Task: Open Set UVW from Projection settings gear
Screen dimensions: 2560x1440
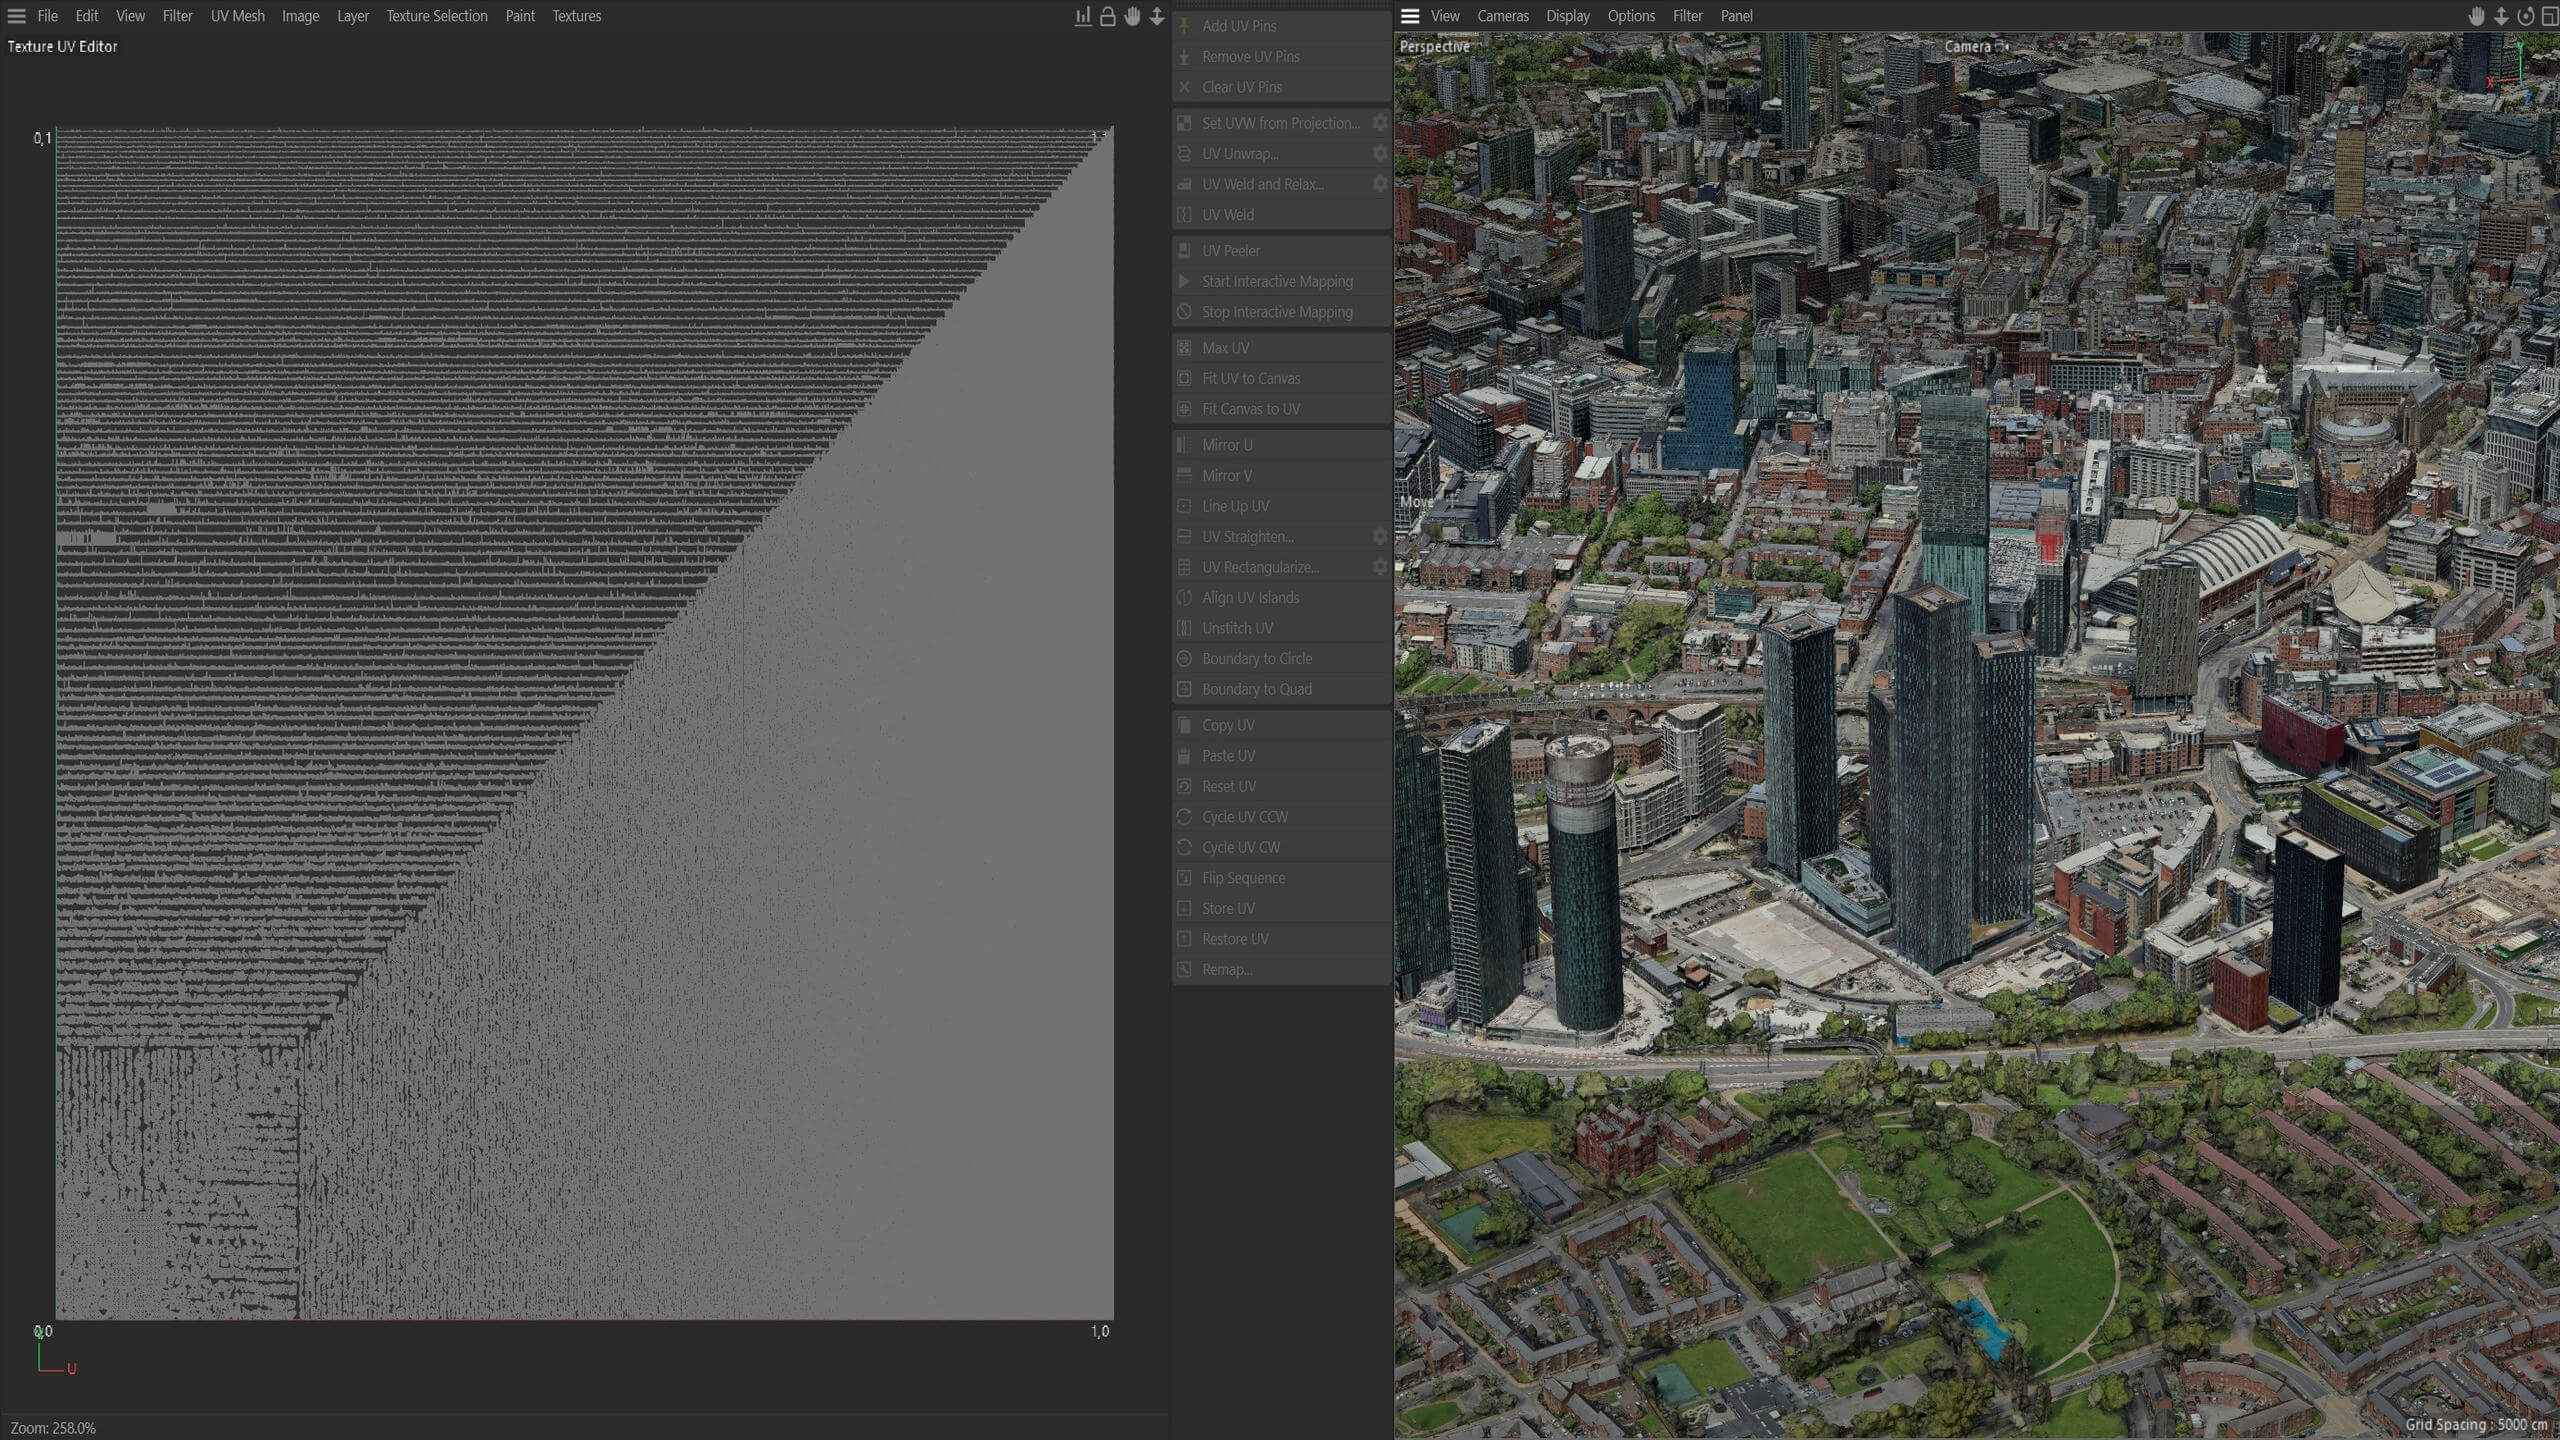Action: pyautogui.click(x=1380, y=123)
